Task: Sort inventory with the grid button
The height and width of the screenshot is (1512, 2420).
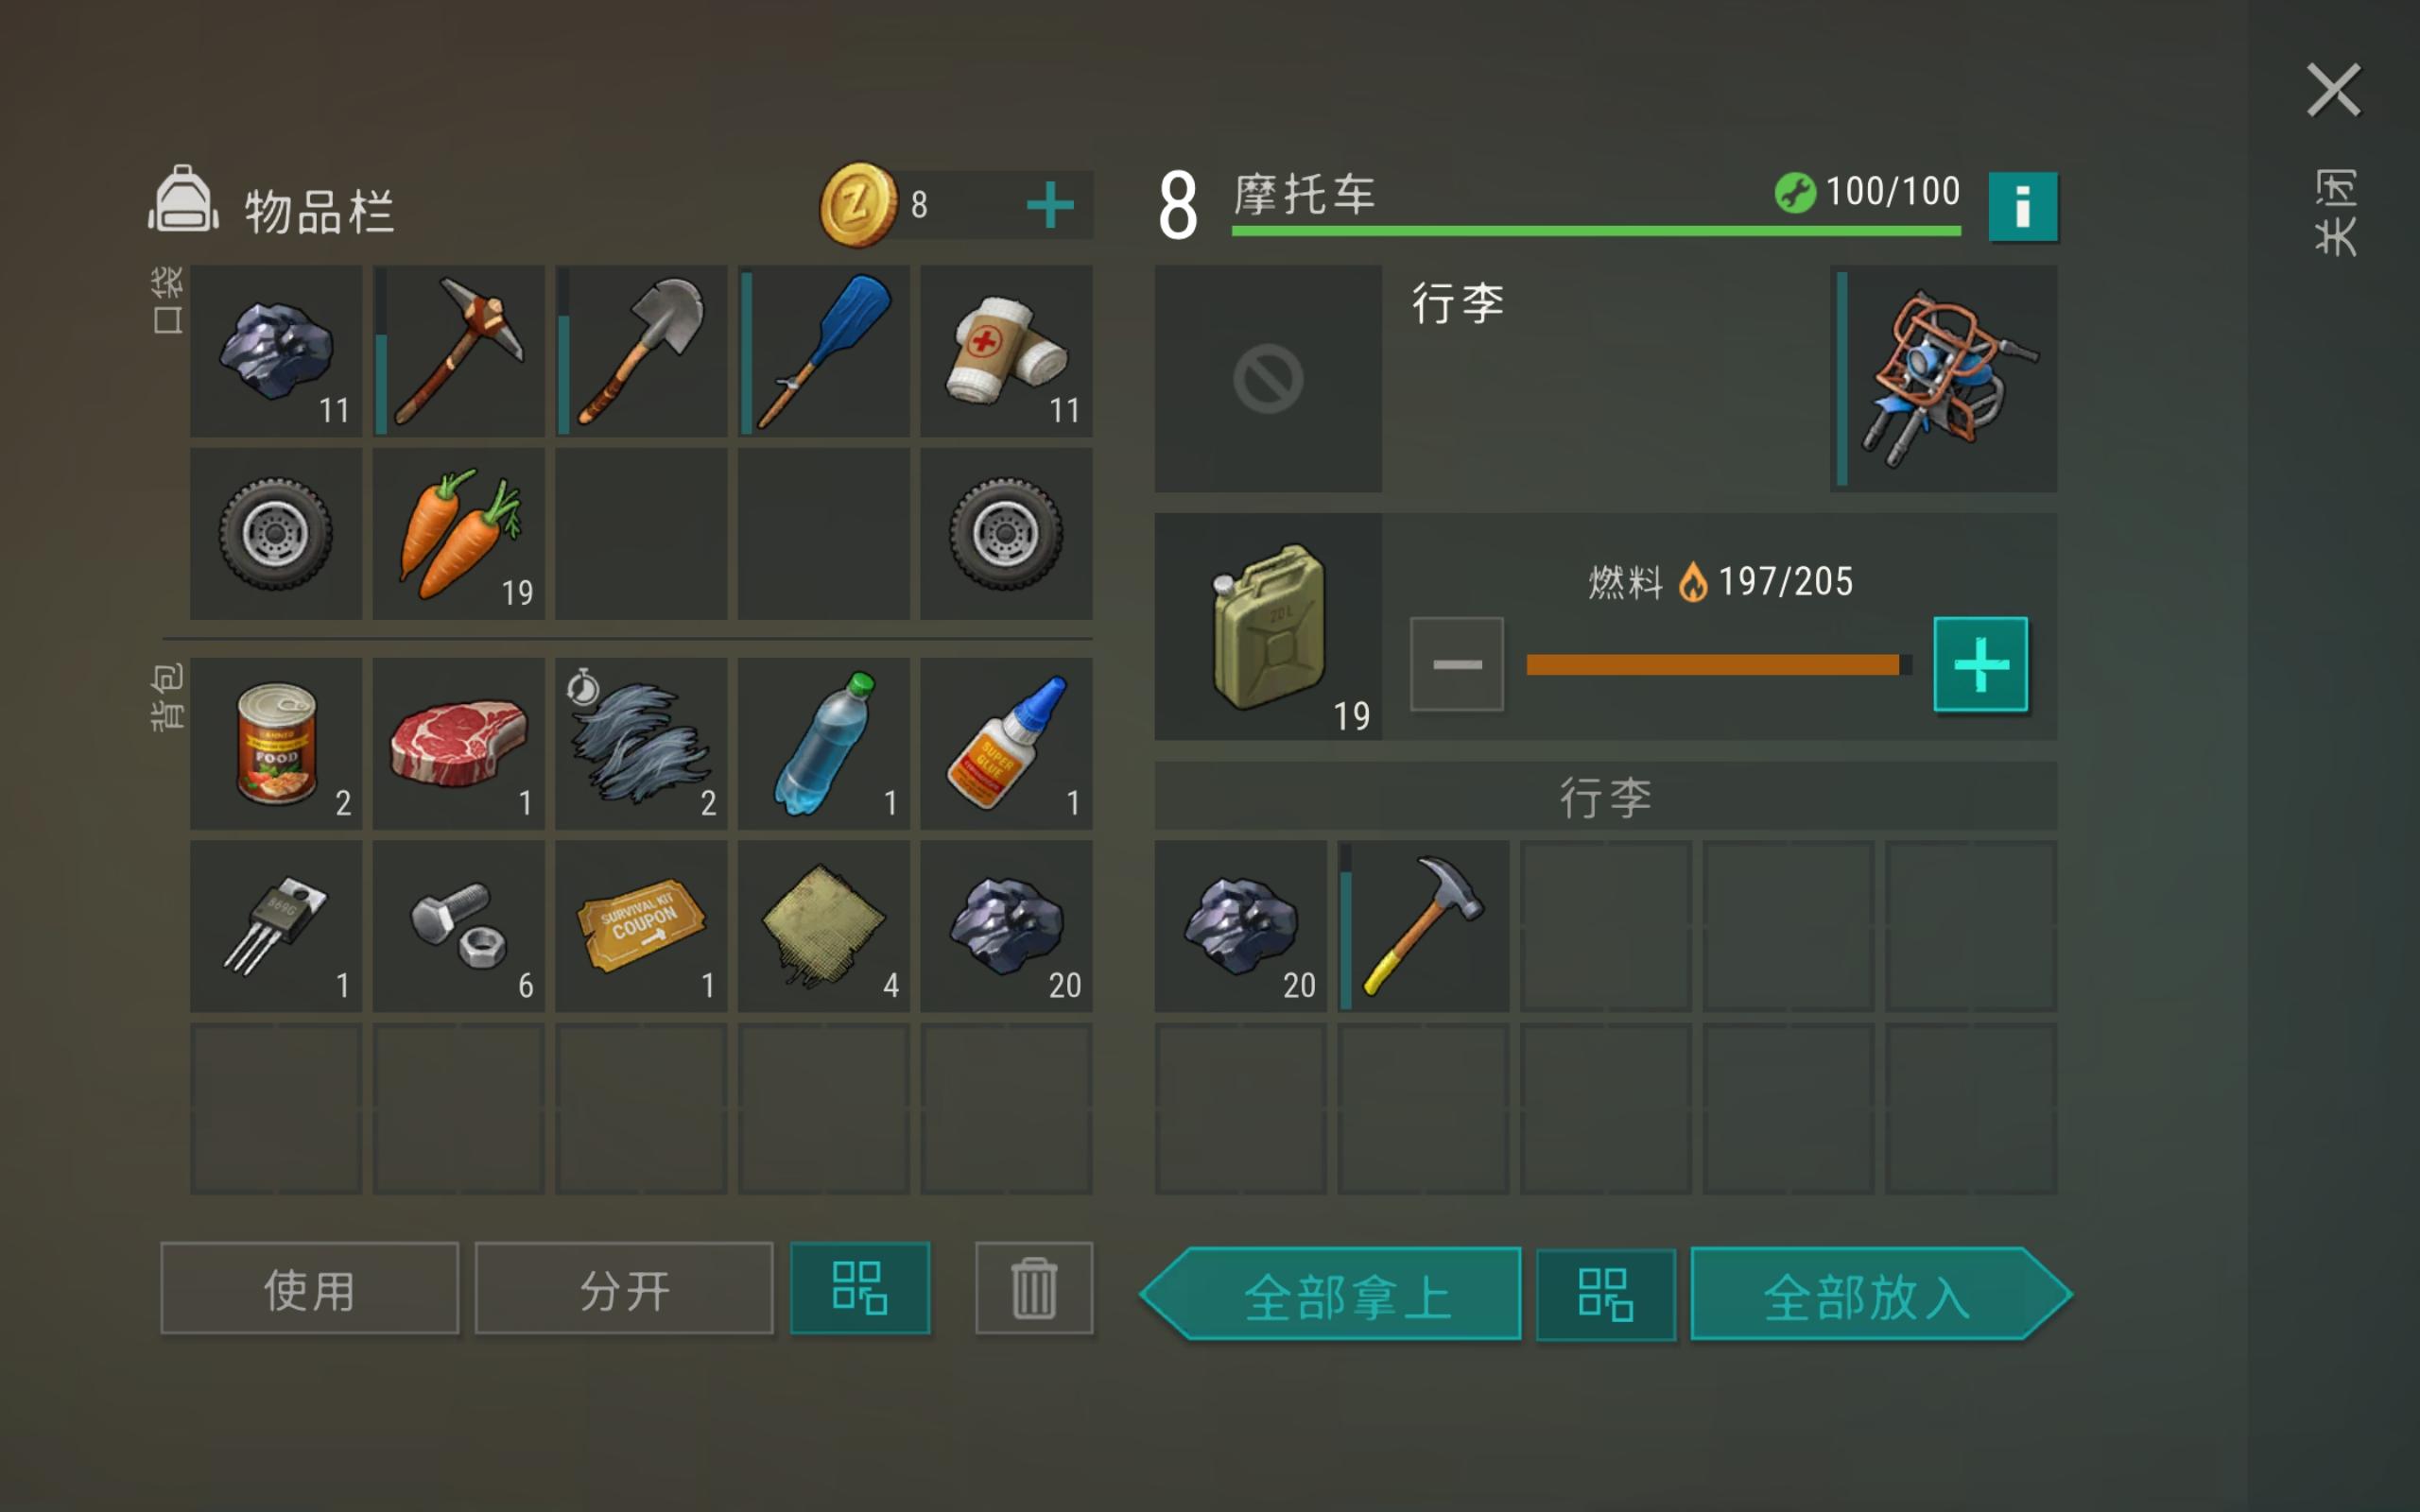Action: 860,1288
